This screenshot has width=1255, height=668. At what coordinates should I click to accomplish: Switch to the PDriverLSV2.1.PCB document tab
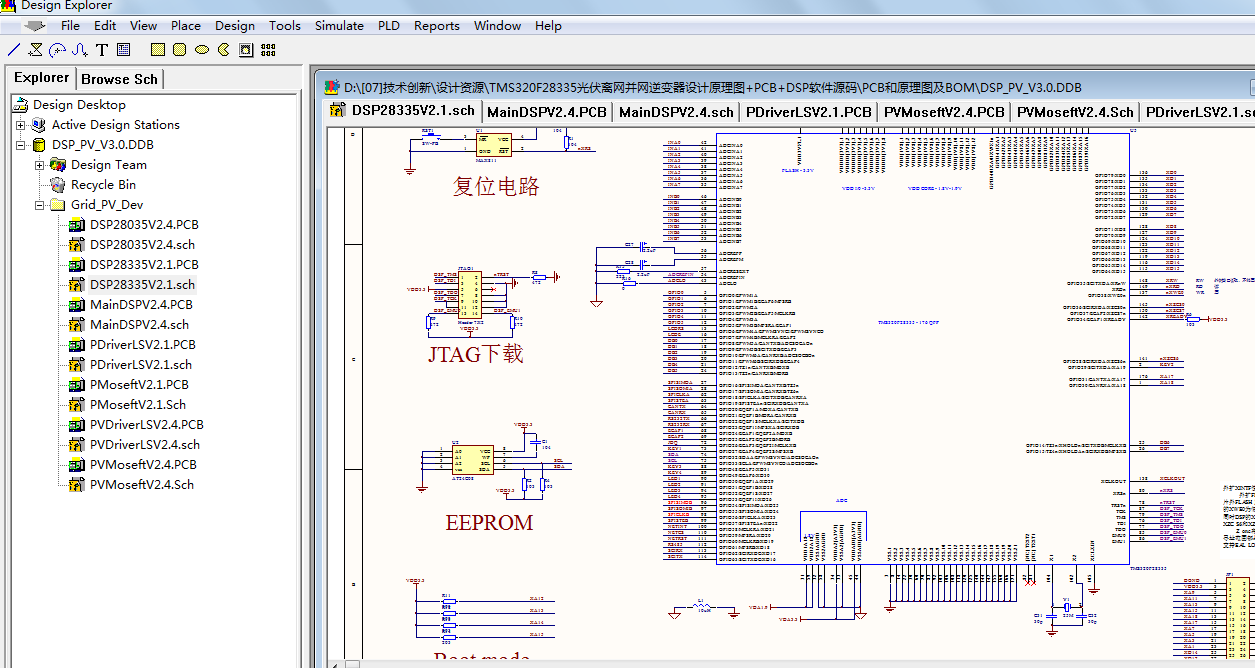(x=808, y=112)
